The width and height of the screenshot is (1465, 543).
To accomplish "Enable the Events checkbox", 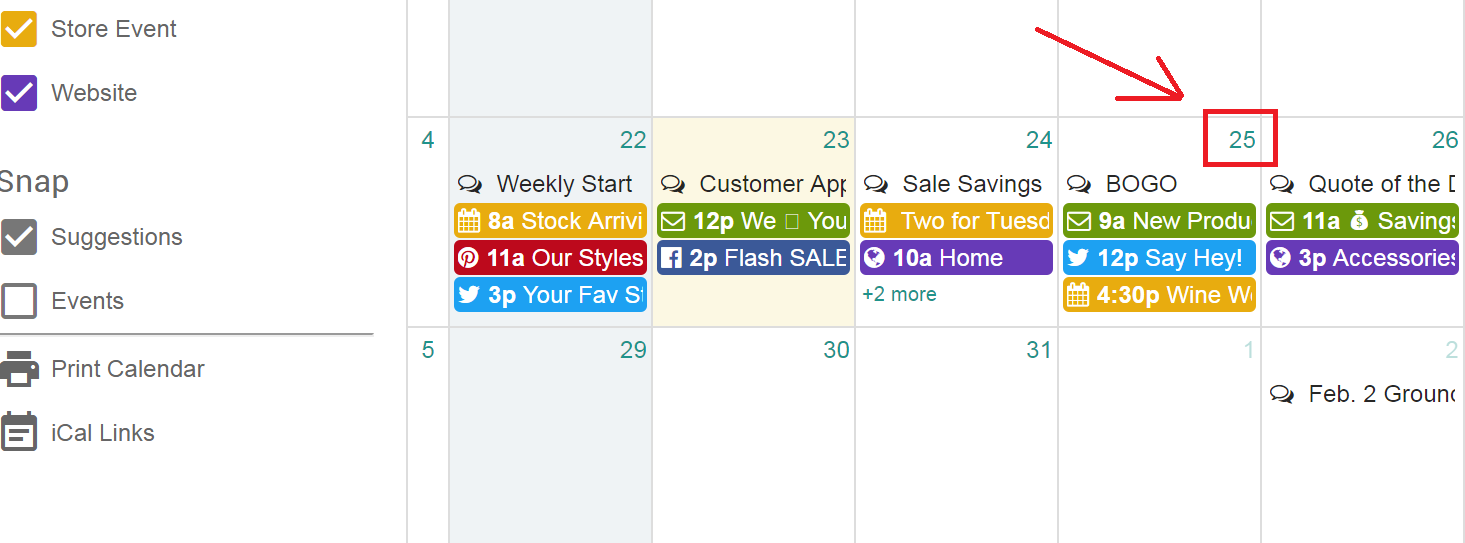I will [x=19, y=301].
